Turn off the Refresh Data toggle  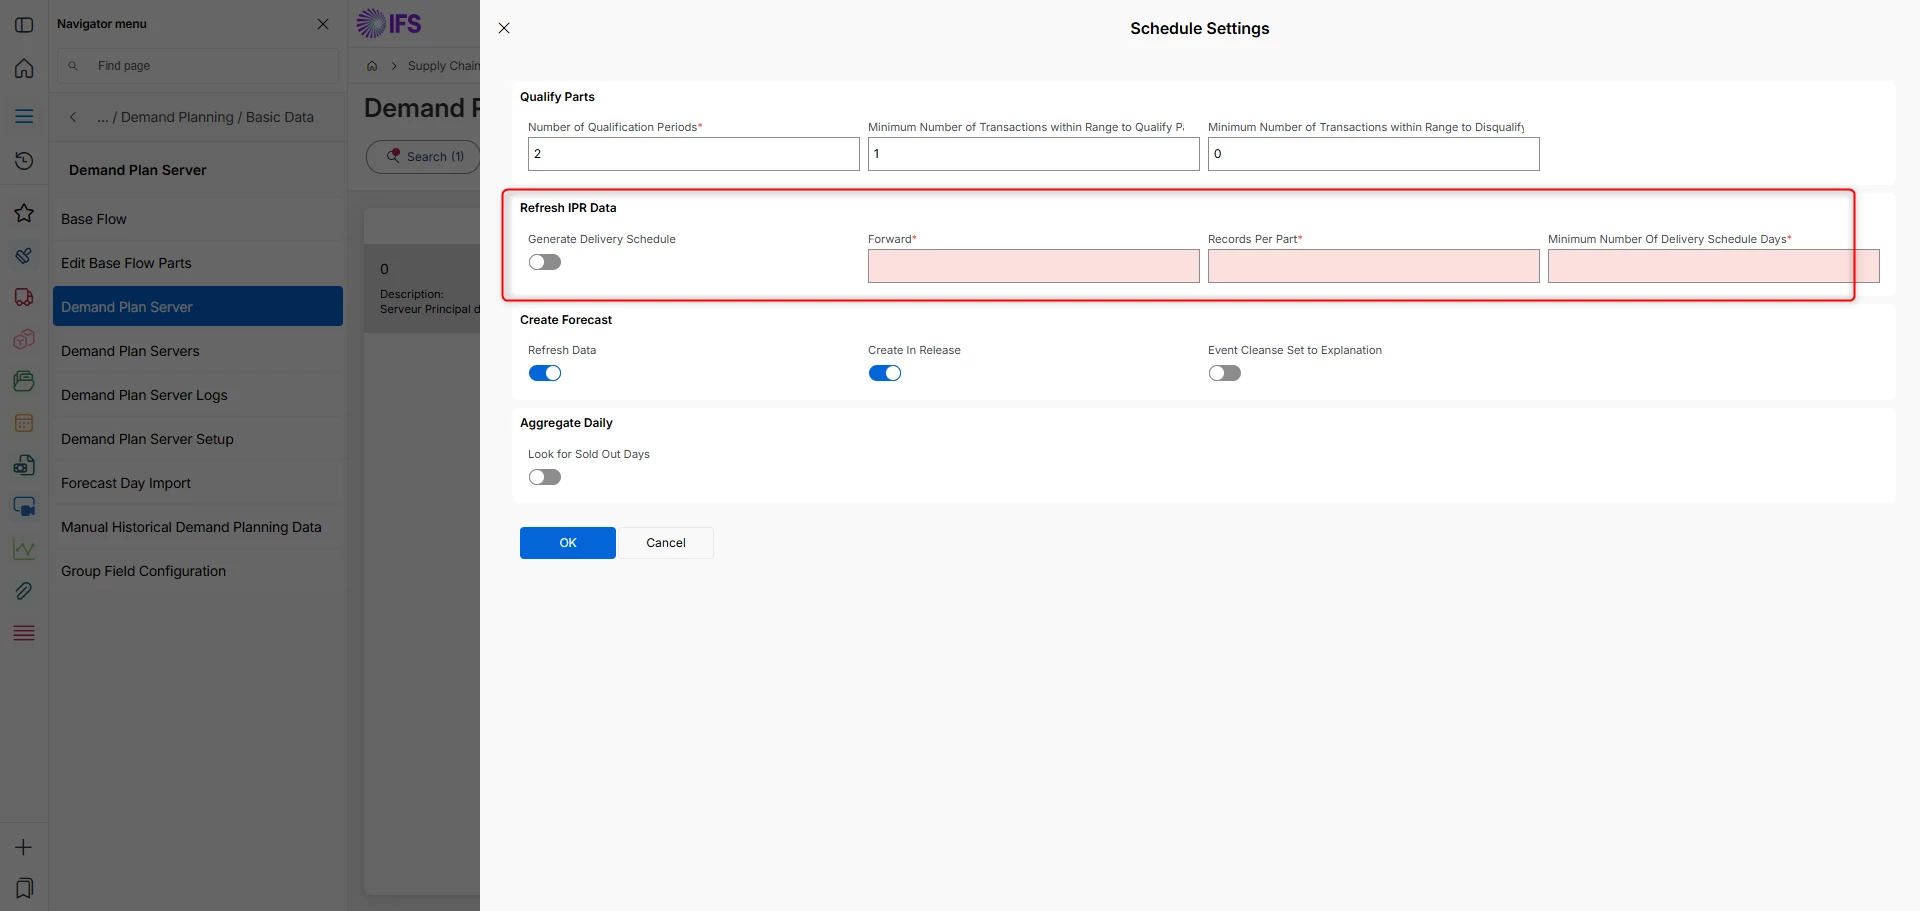[x=545, y=373]
